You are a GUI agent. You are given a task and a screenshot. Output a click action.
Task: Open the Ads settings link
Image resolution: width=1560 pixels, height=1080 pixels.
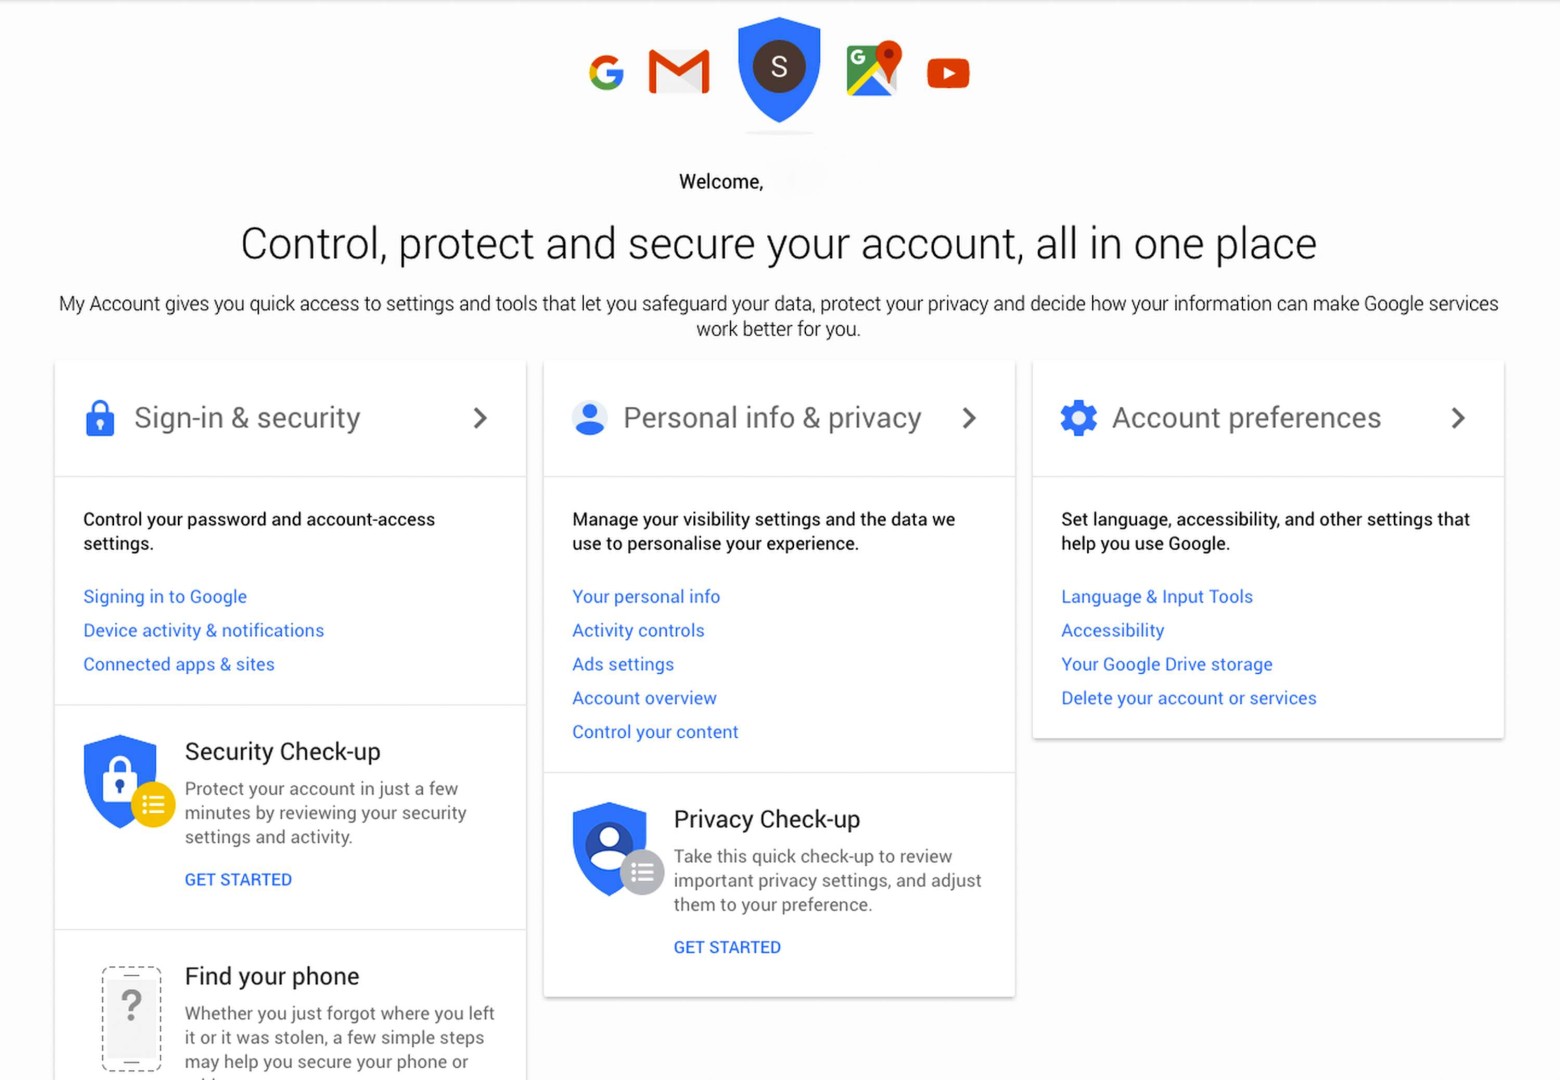[623, 665]
